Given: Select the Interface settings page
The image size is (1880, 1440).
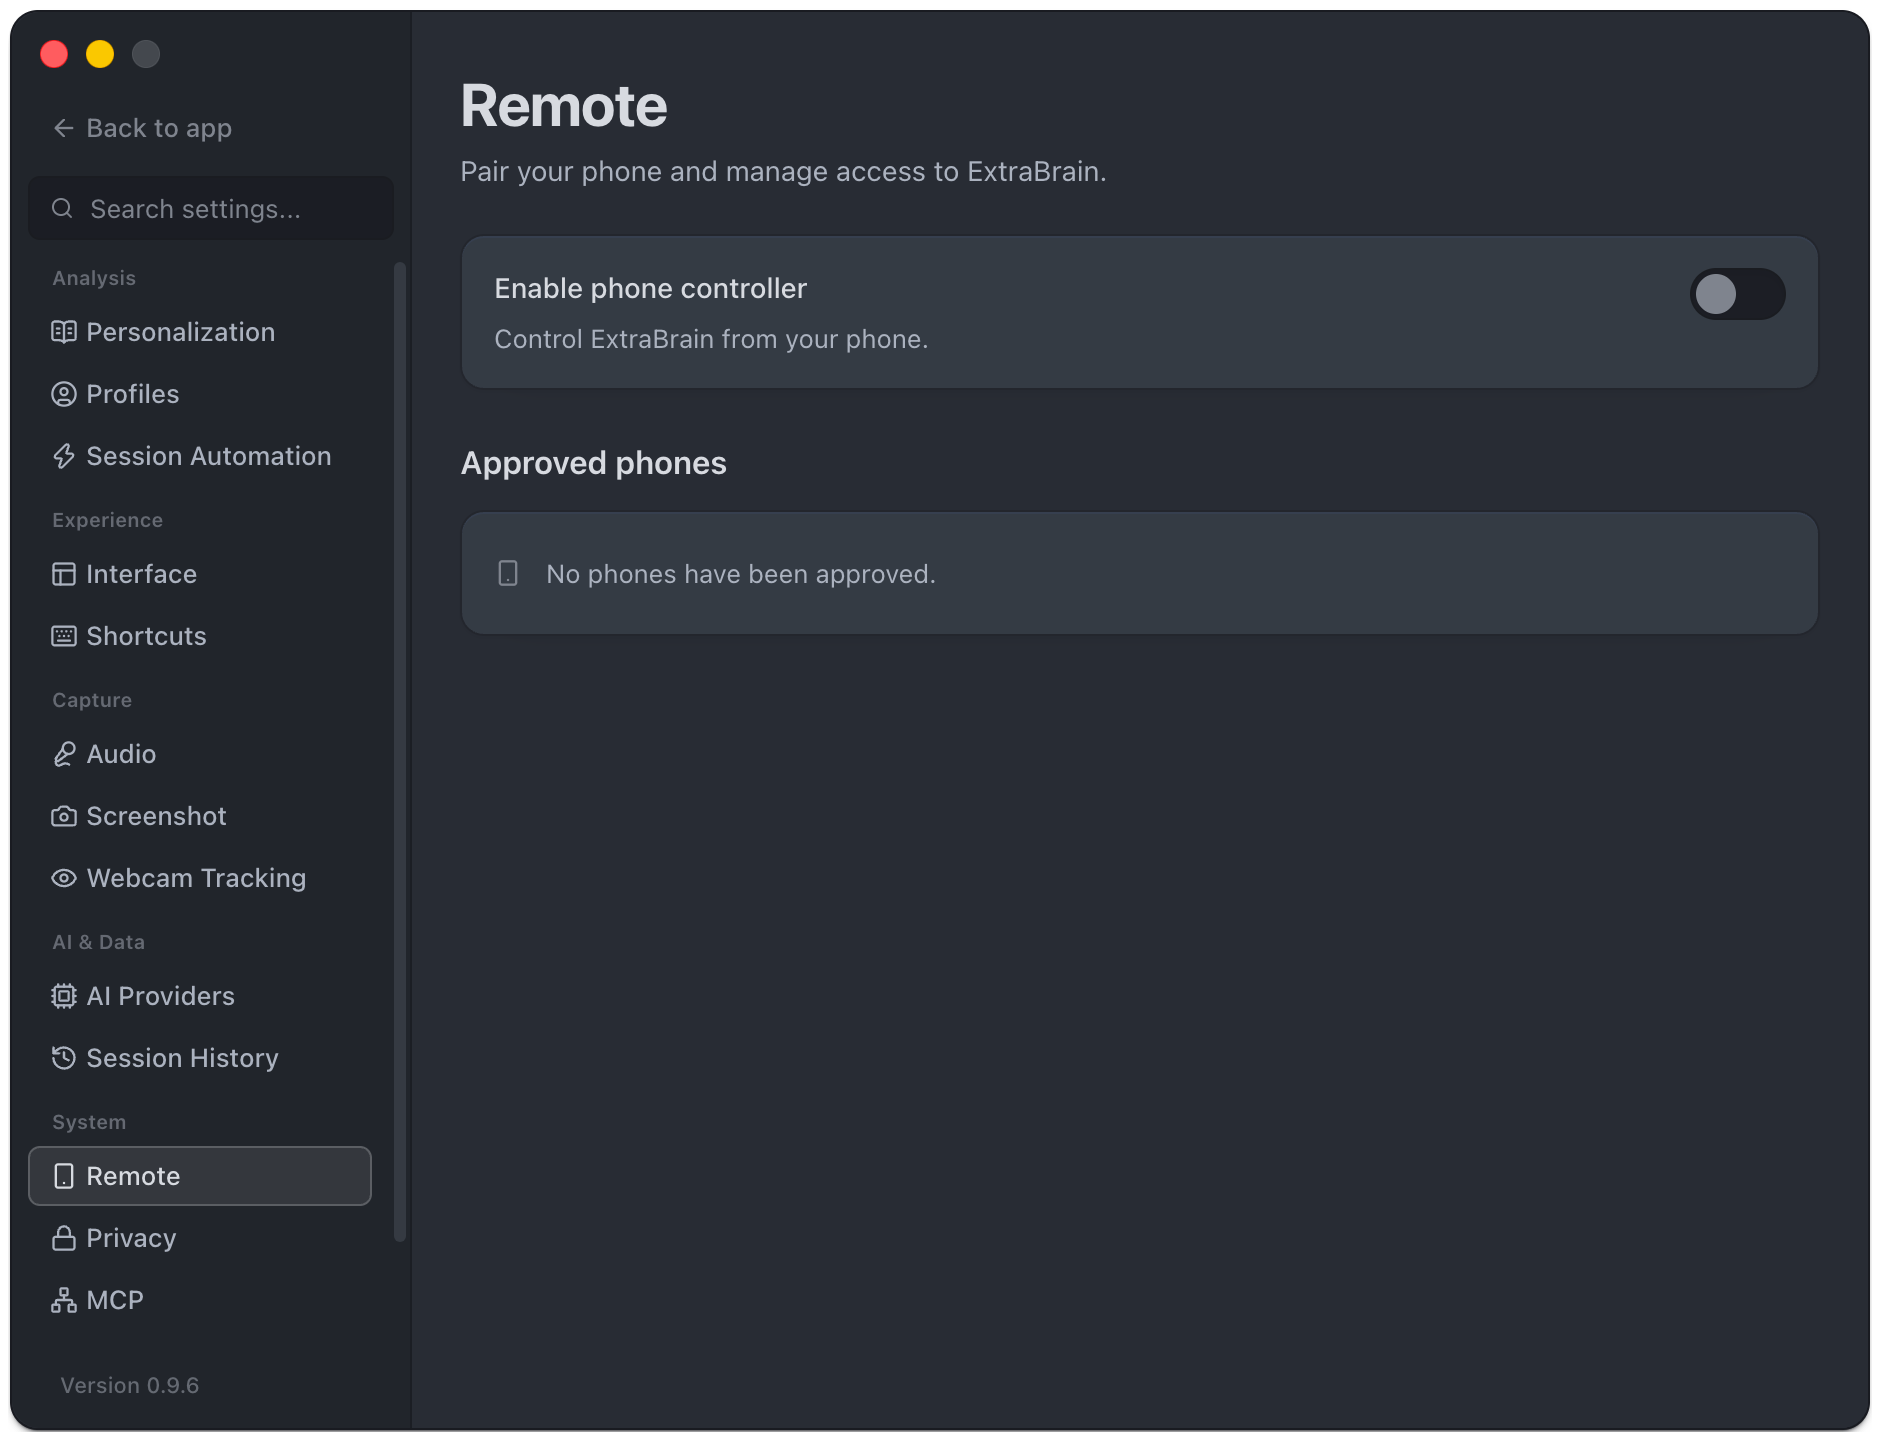Looking at the screenshot, I should coord(200,574).
